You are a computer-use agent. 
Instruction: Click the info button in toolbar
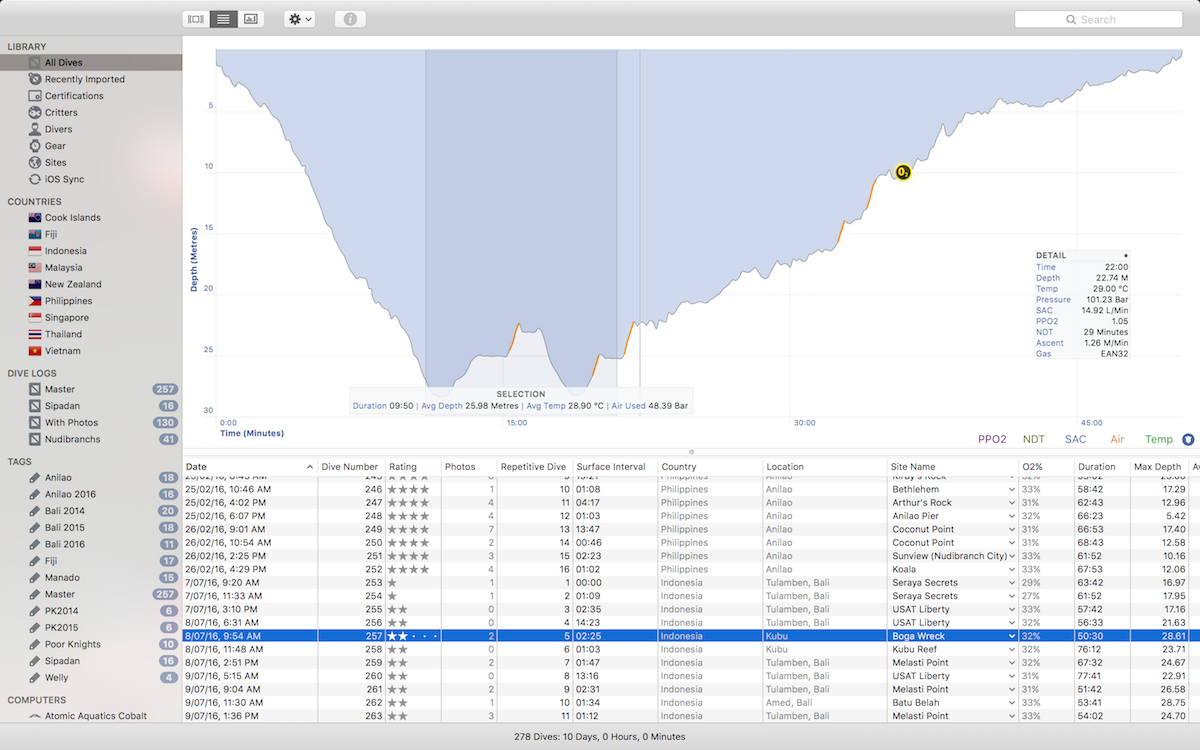point(350,19)
